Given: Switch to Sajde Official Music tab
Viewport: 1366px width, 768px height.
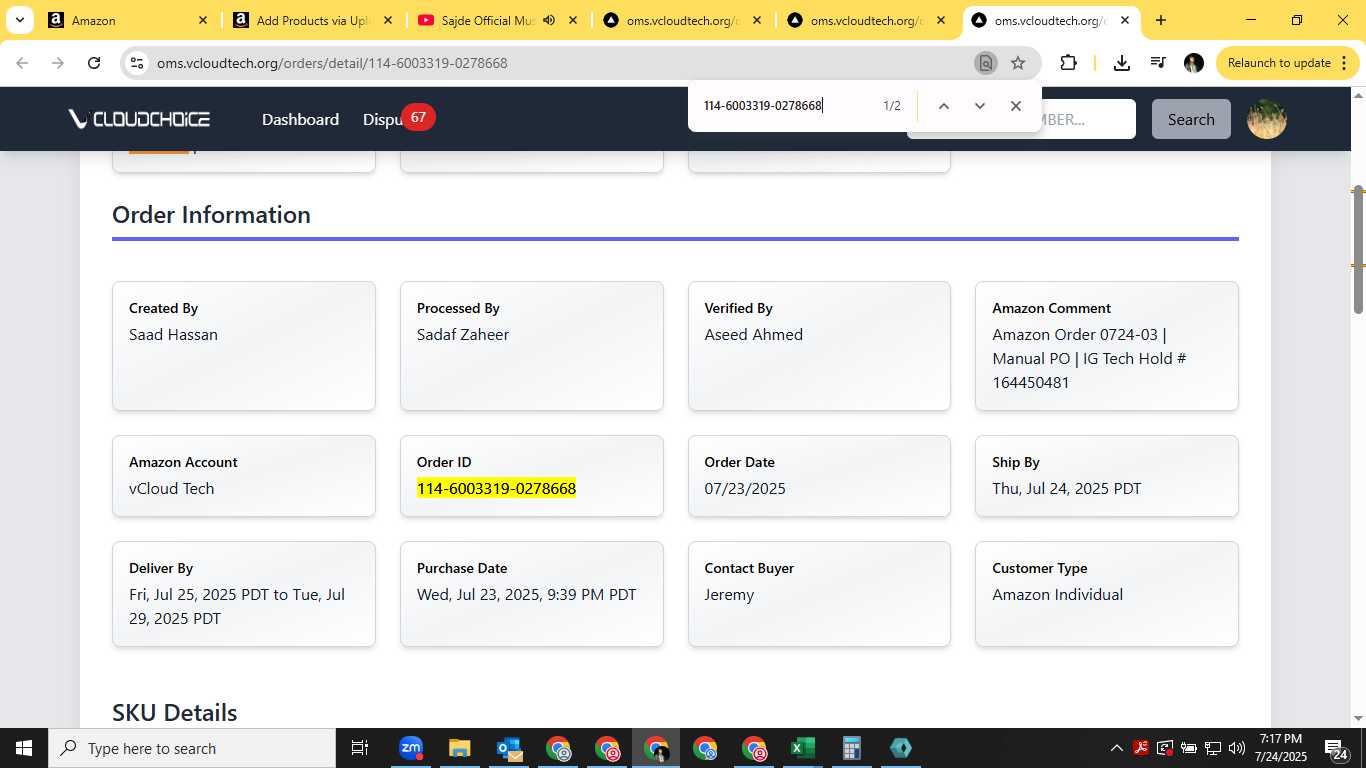Looking at the screenshot, I should 495,20.
